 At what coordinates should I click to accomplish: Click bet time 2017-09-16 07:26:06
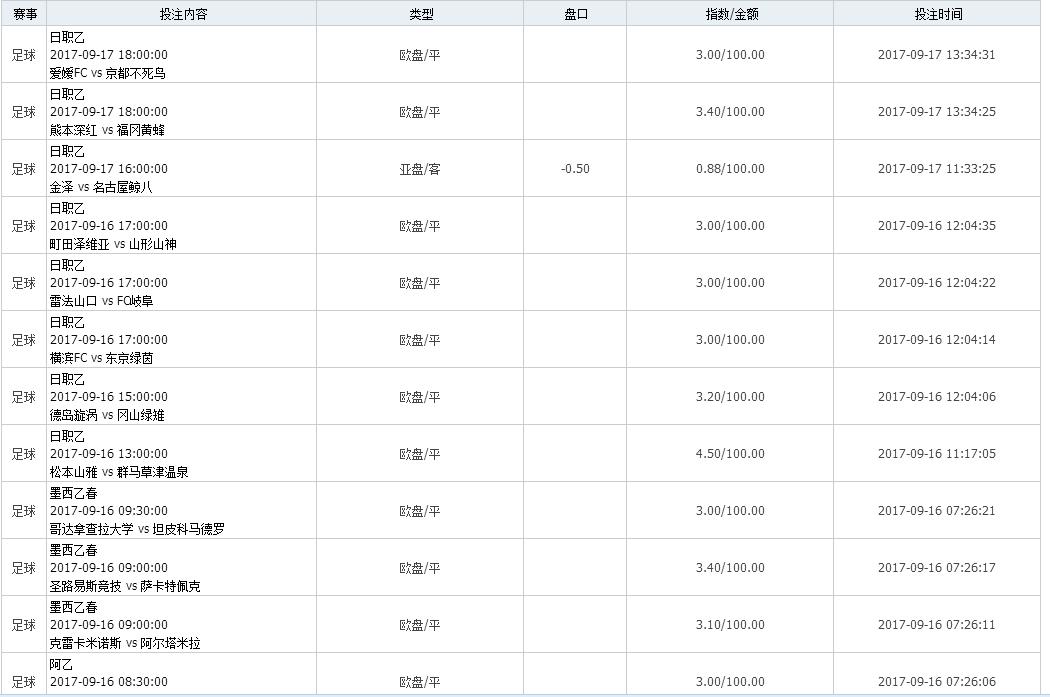coord(937,682)
